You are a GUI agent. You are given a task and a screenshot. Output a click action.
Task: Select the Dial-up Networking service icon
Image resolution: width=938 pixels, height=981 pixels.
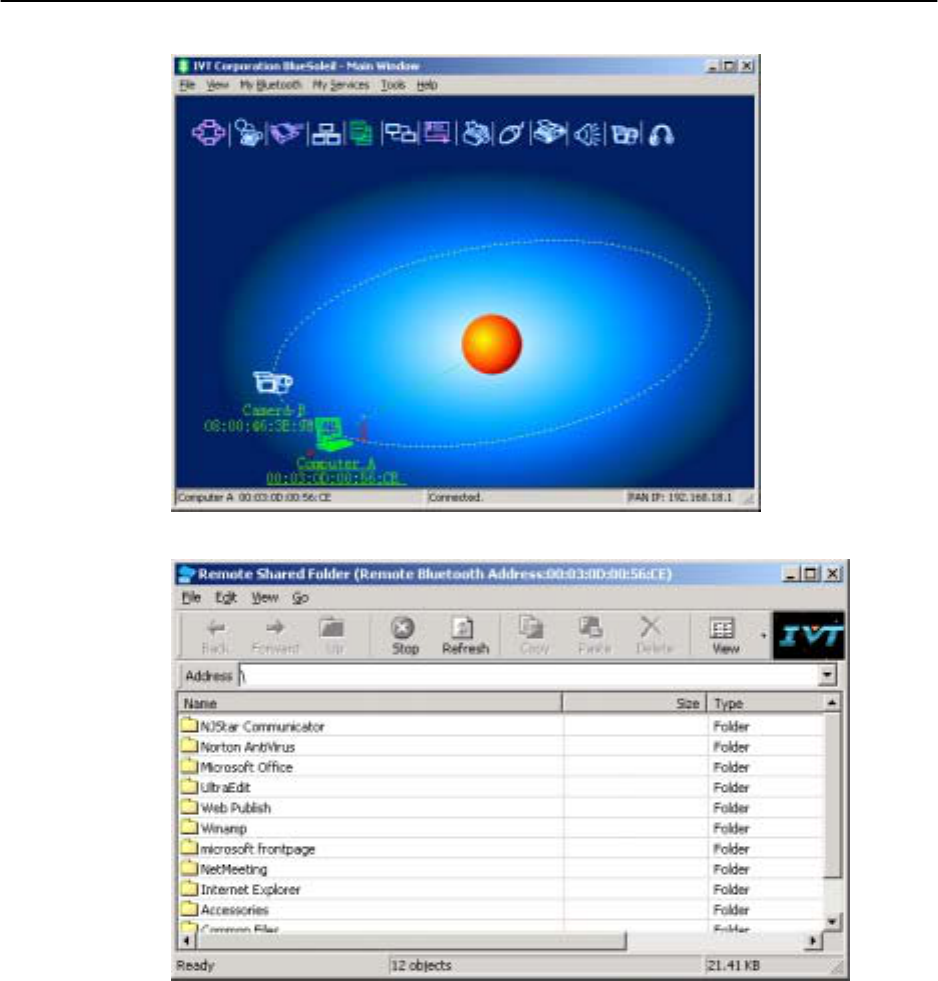point(249,133)
